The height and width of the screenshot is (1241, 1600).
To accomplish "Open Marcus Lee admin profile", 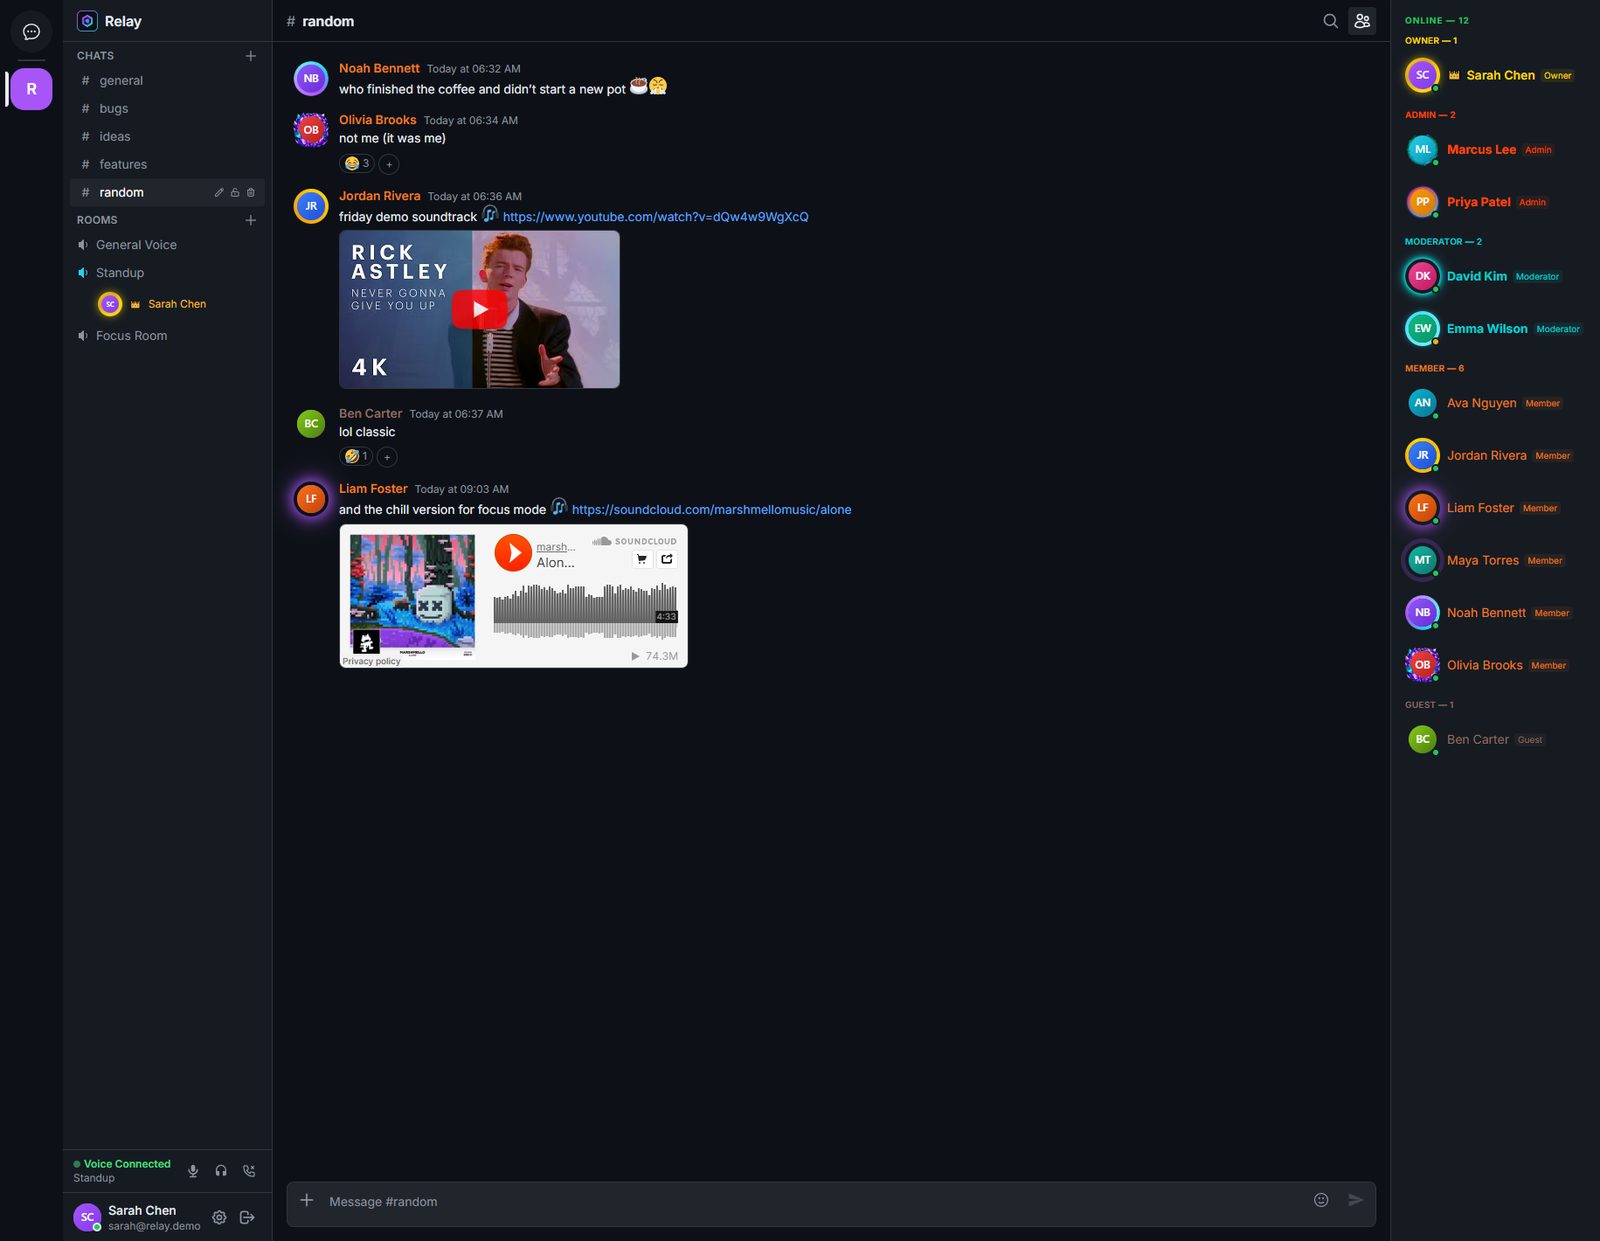I will 1495,150.
